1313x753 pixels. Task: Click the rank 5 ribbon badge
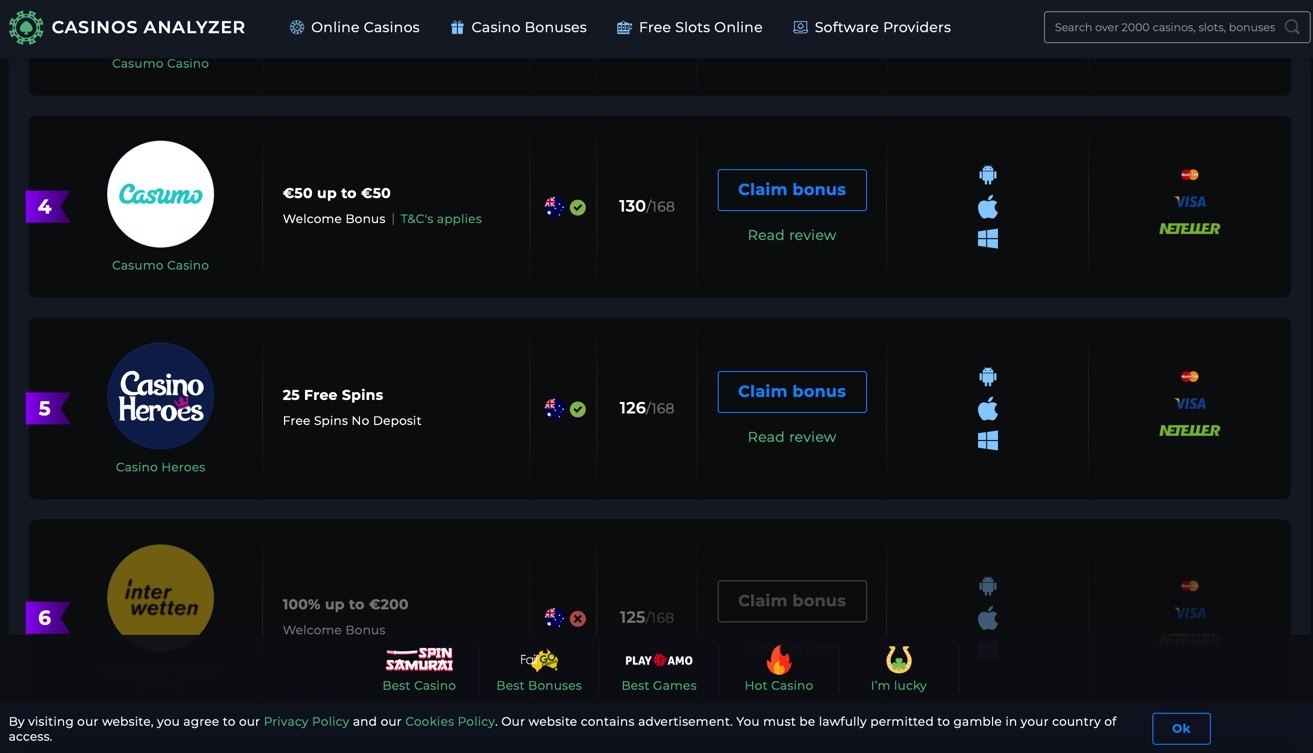pyautogui.click(x=47, y=409)
